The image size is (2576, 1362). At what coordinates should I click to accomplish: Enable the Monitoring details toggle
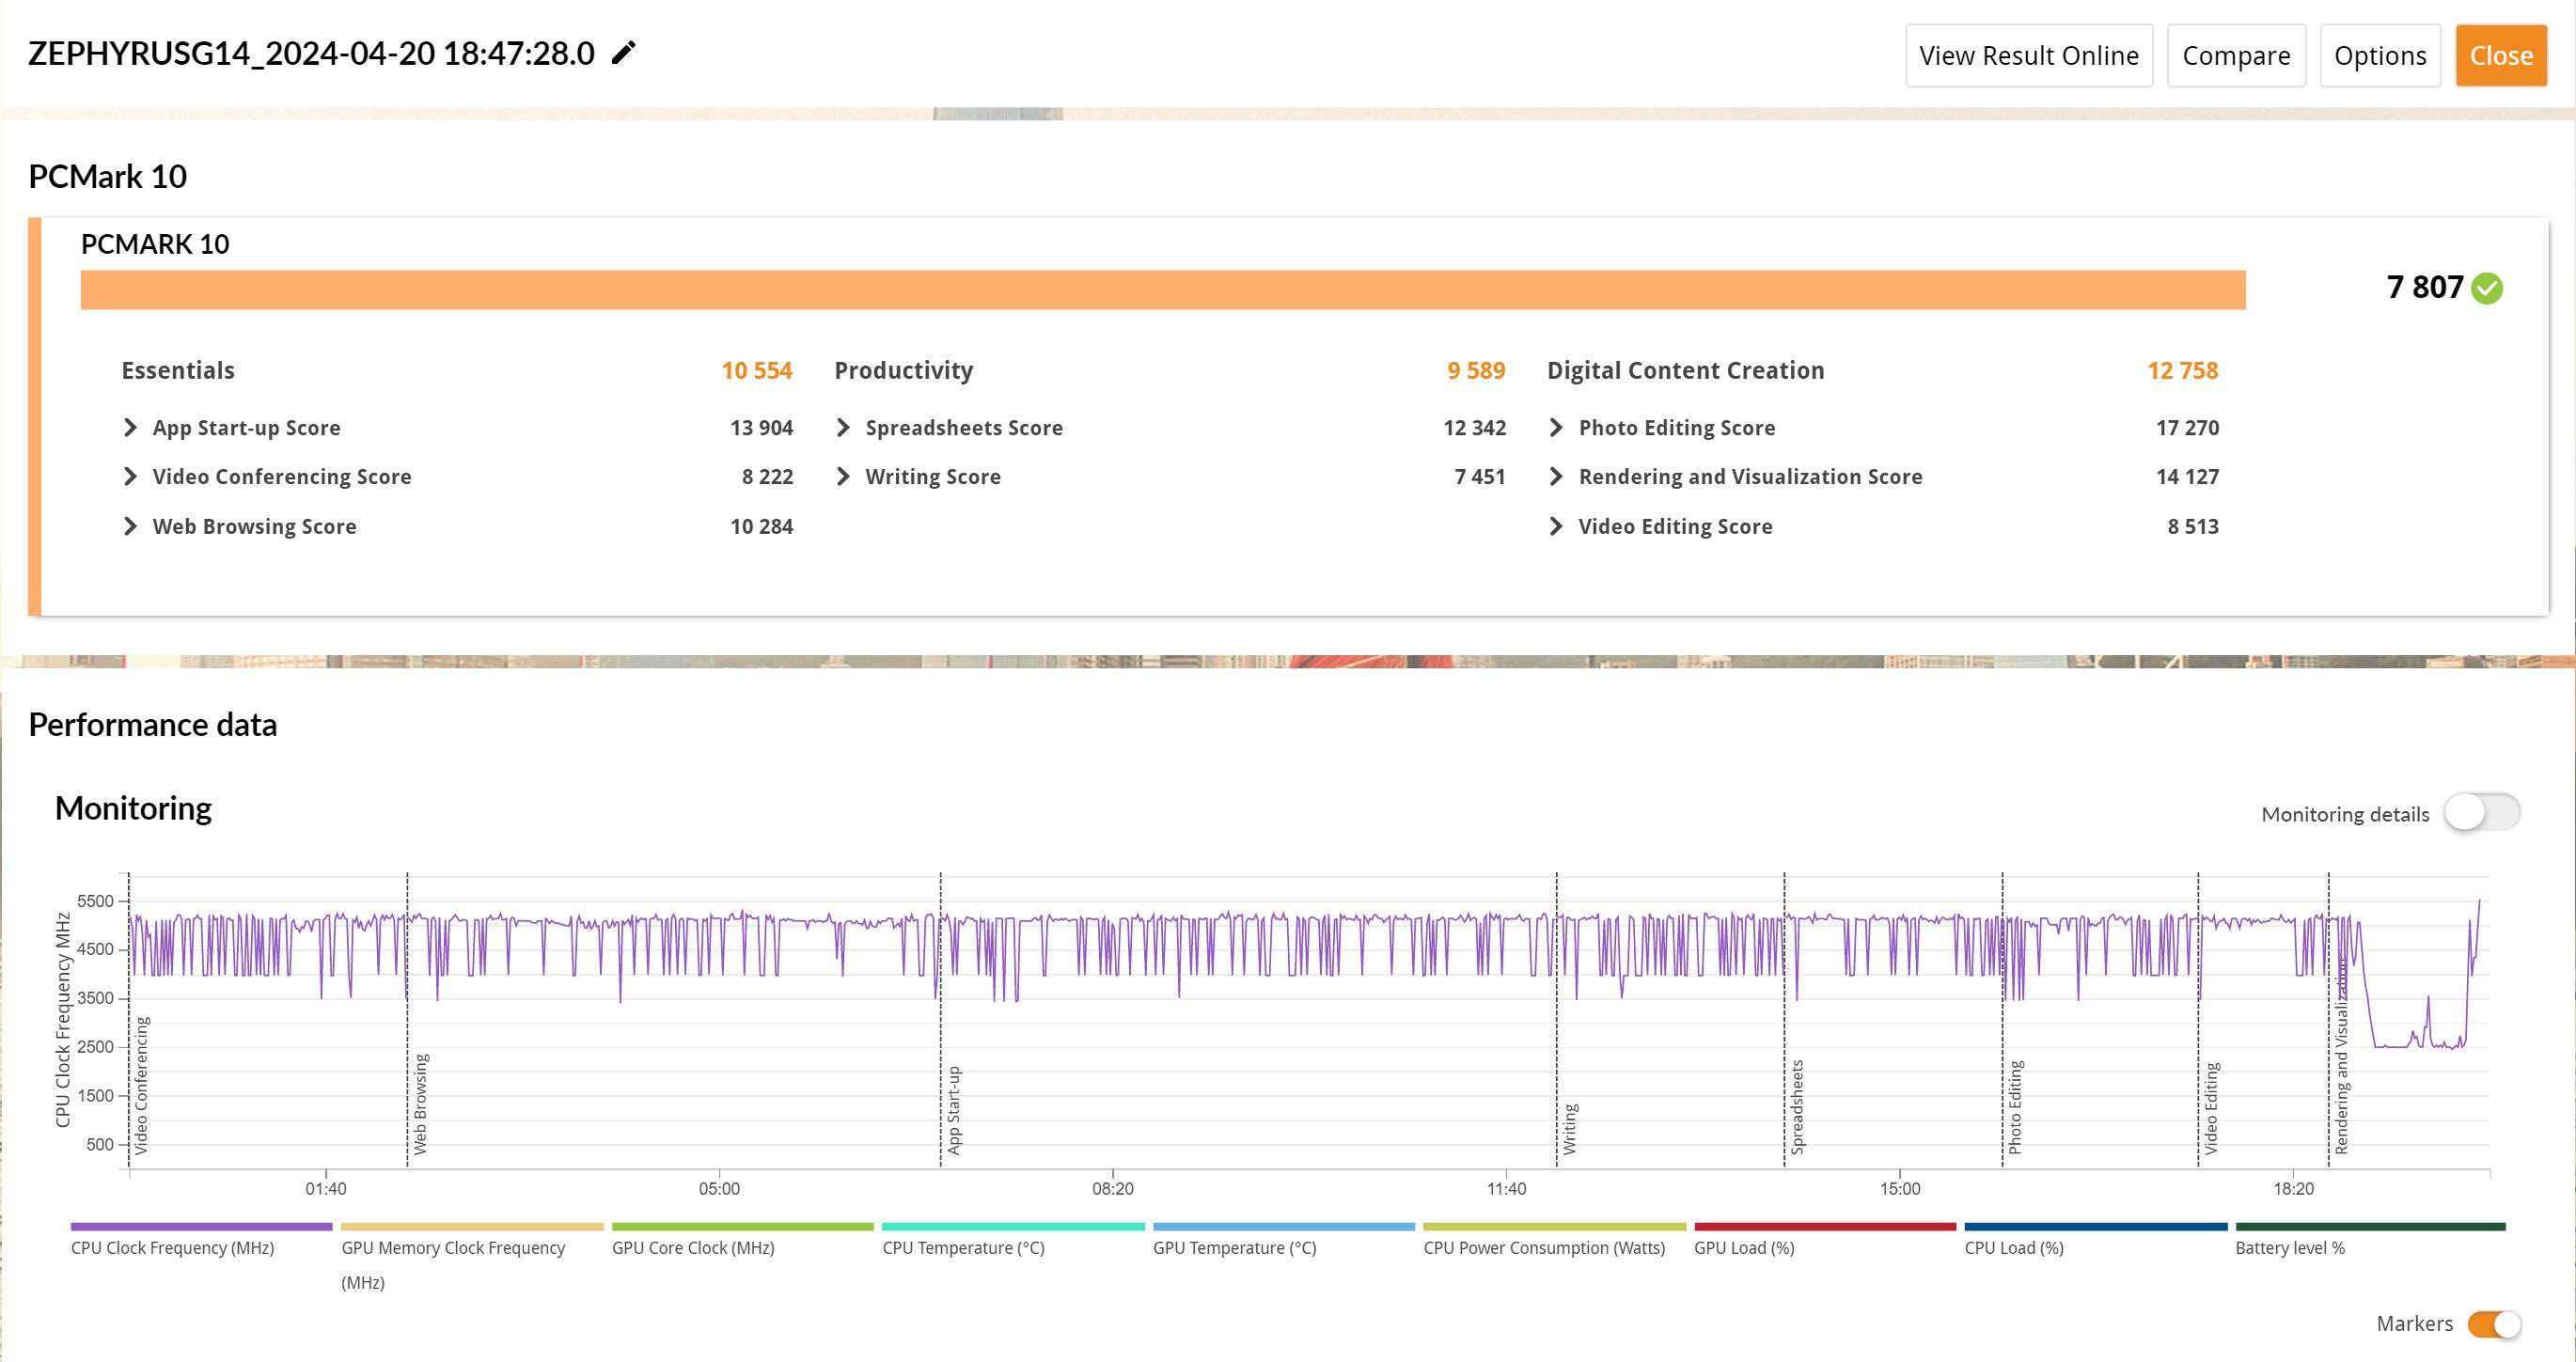tap(2481, 812)
